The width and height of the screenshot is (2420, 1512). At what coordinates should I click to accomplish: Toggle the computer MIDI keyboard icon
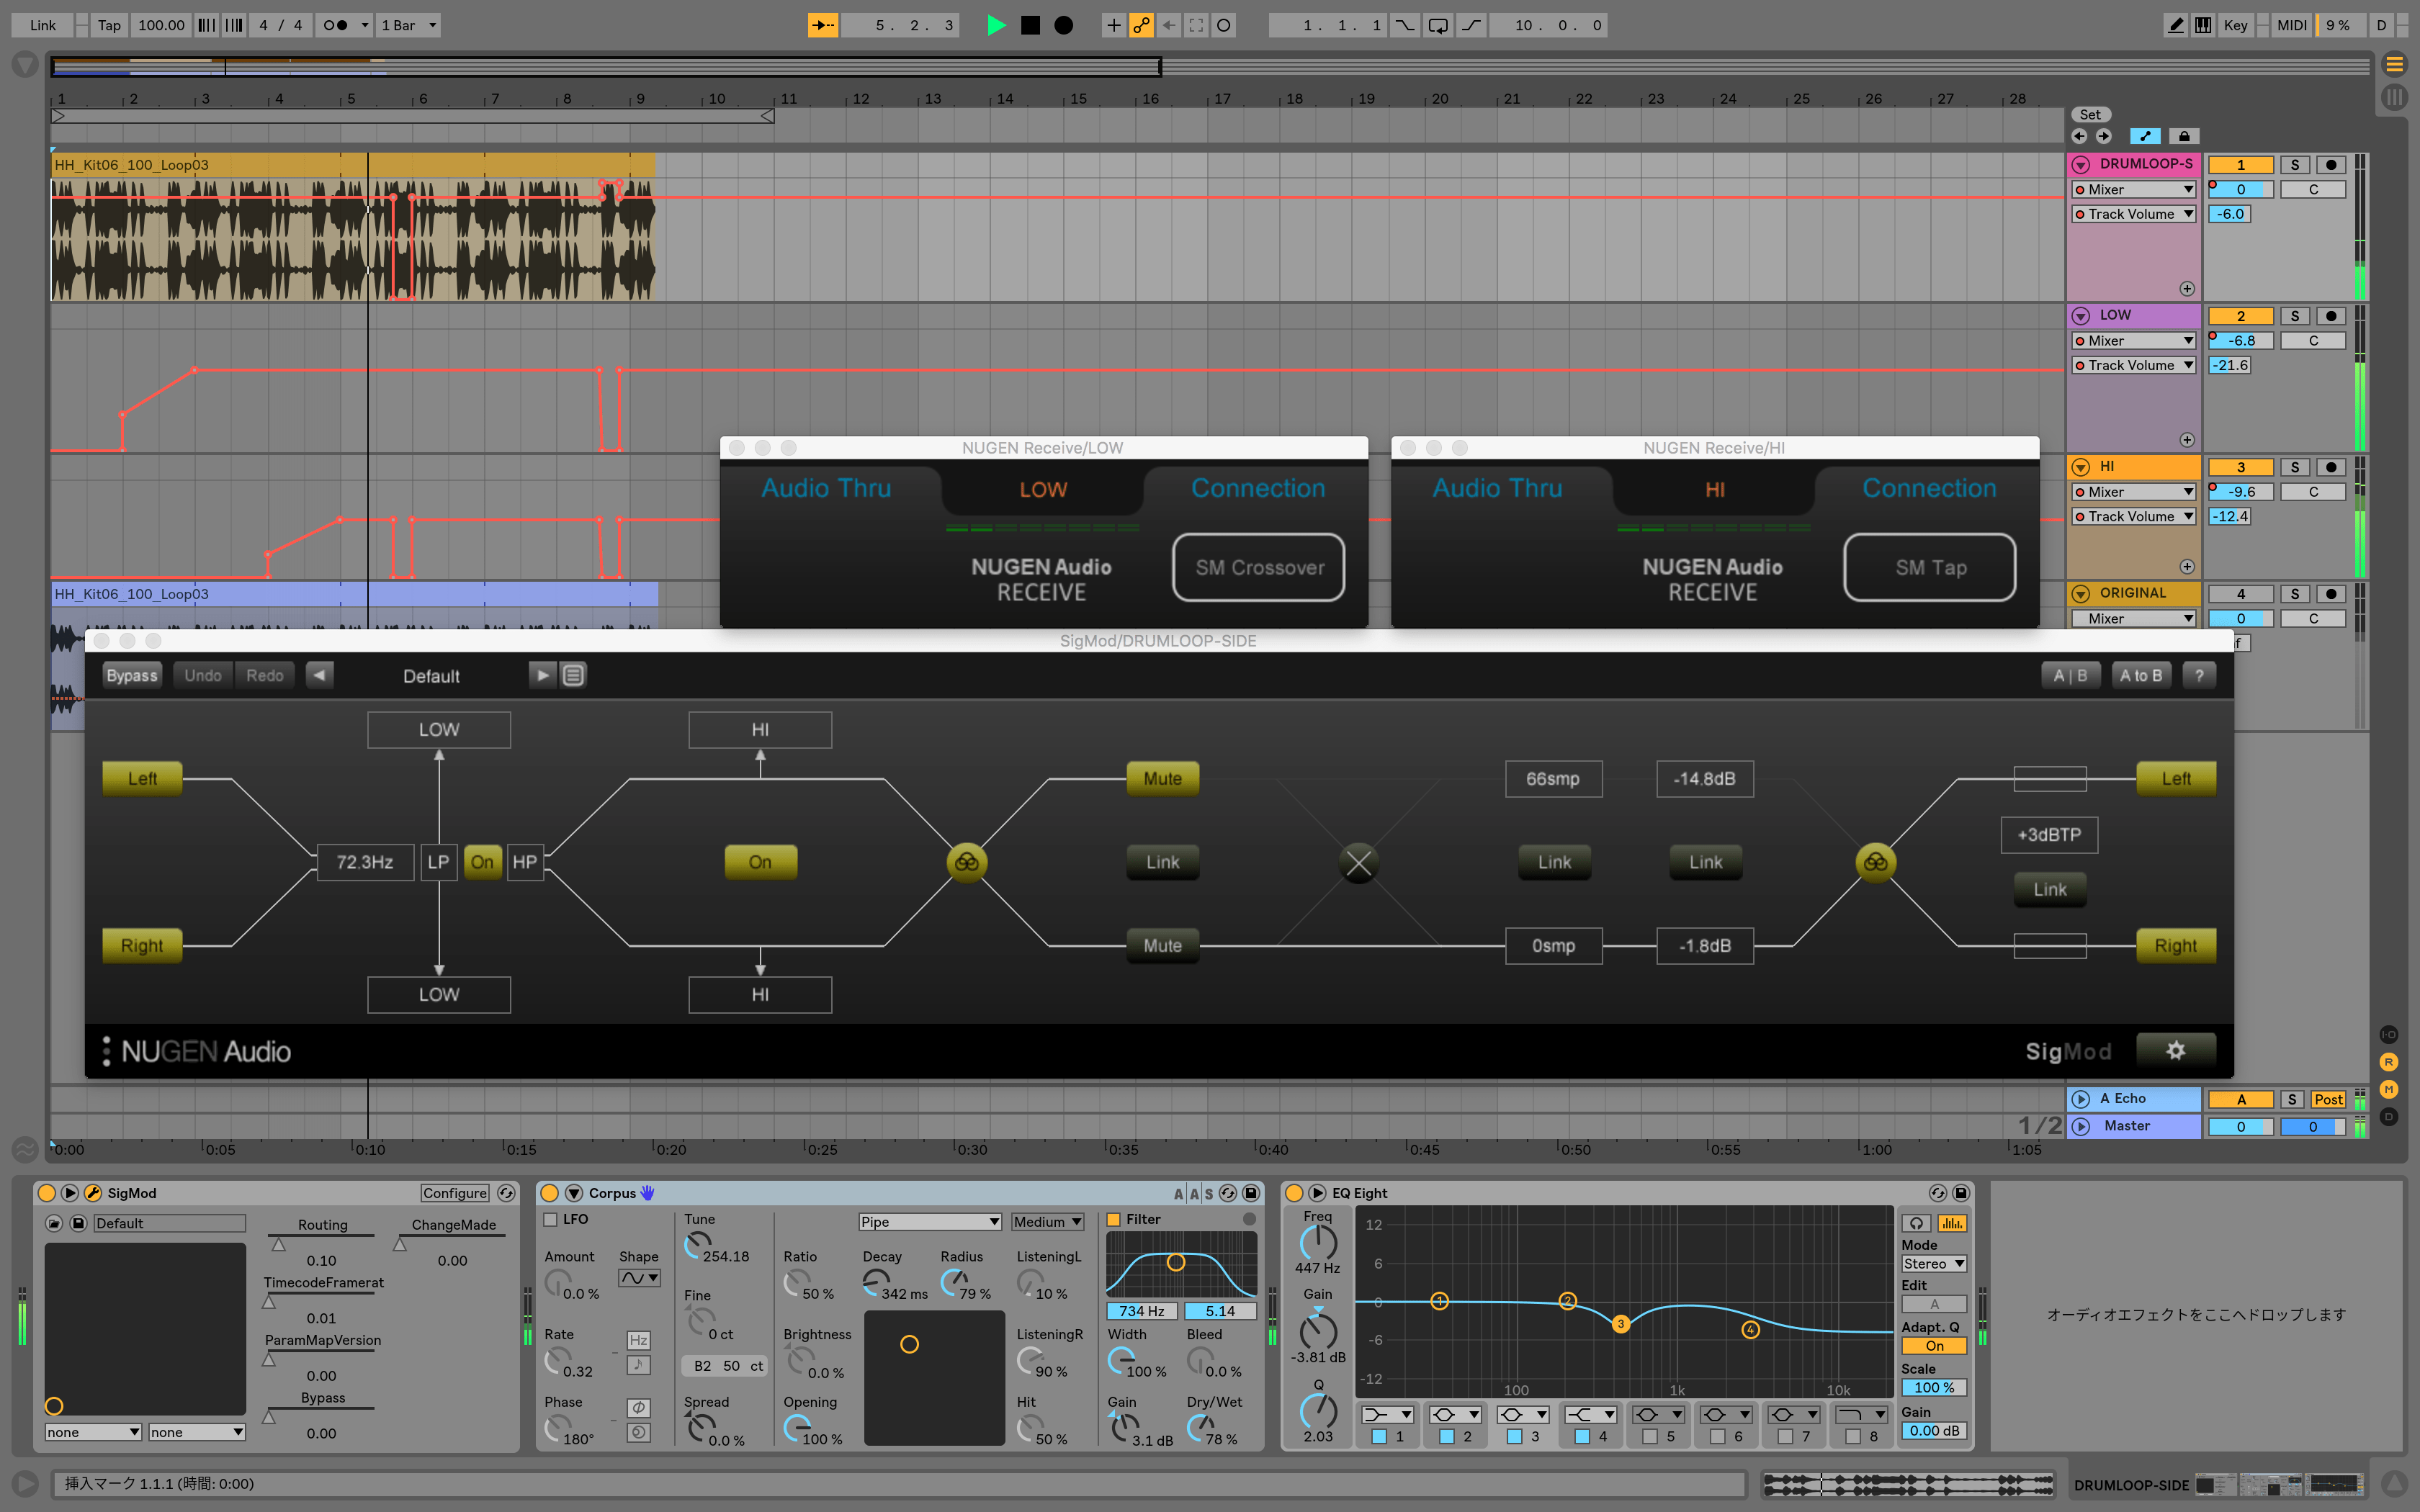point(2203,25)
